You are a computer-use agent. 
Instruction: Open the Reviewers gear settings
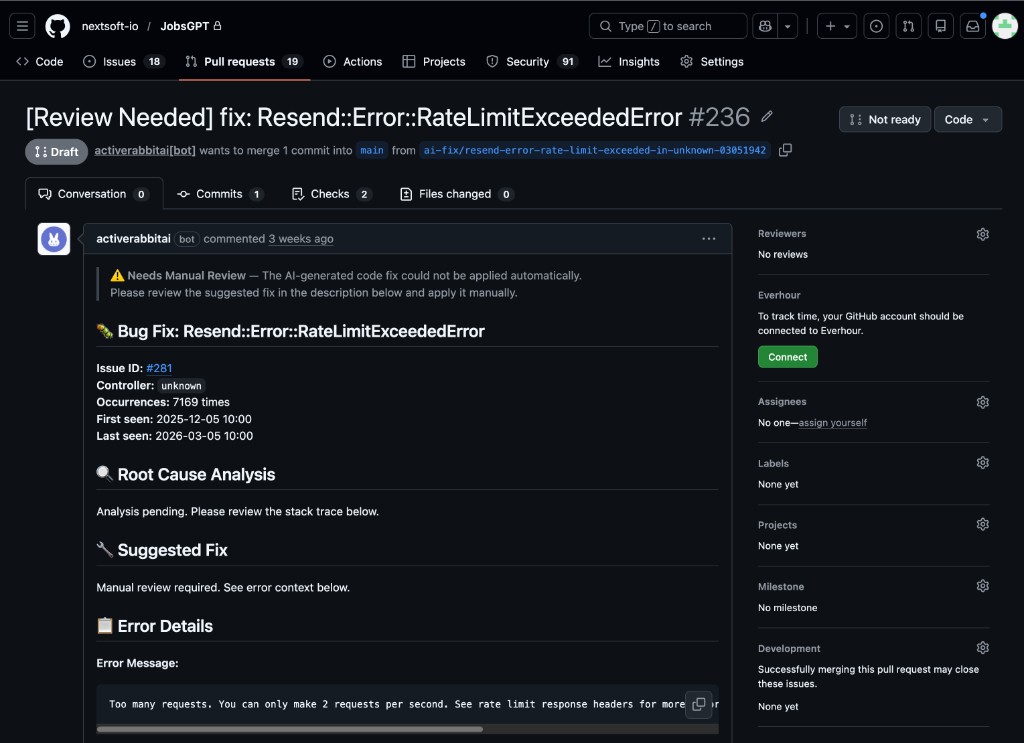[x=982, y=234]
